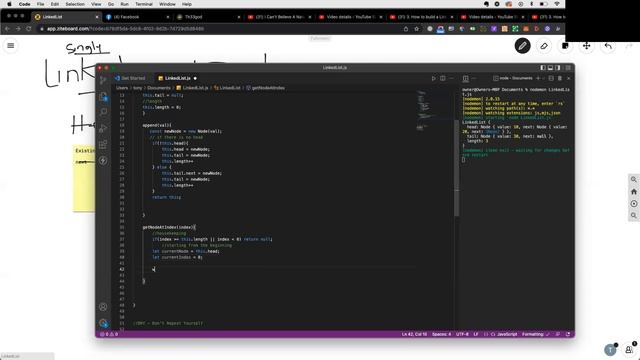Image resolution: width=640 pixels, height=360 pixels.
Task: Focus the browser address bar
Action: [220, 29]
